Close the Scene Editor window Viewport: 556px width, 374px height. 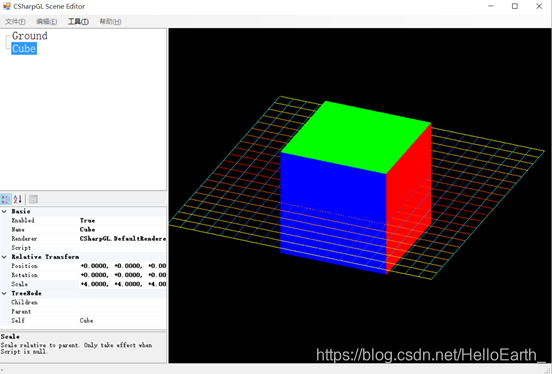[539, 6]
